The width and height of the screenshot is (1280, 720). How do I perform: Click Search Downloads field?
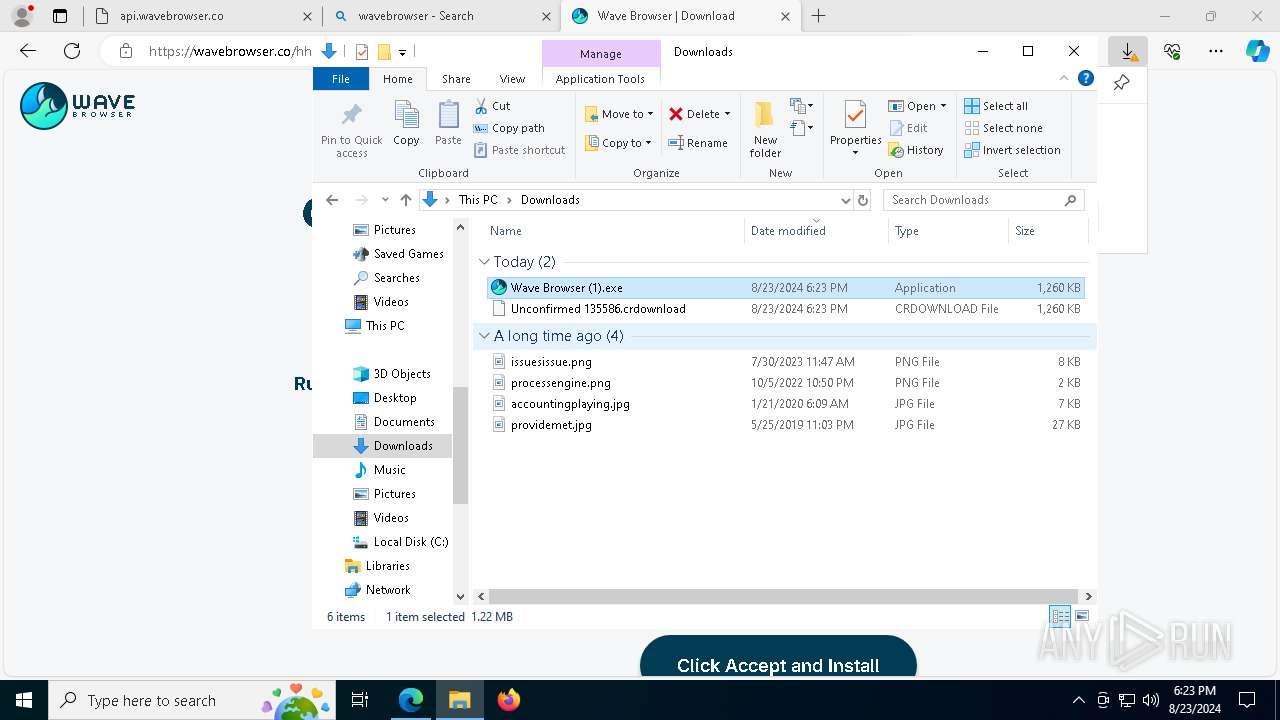pos(984,200)
